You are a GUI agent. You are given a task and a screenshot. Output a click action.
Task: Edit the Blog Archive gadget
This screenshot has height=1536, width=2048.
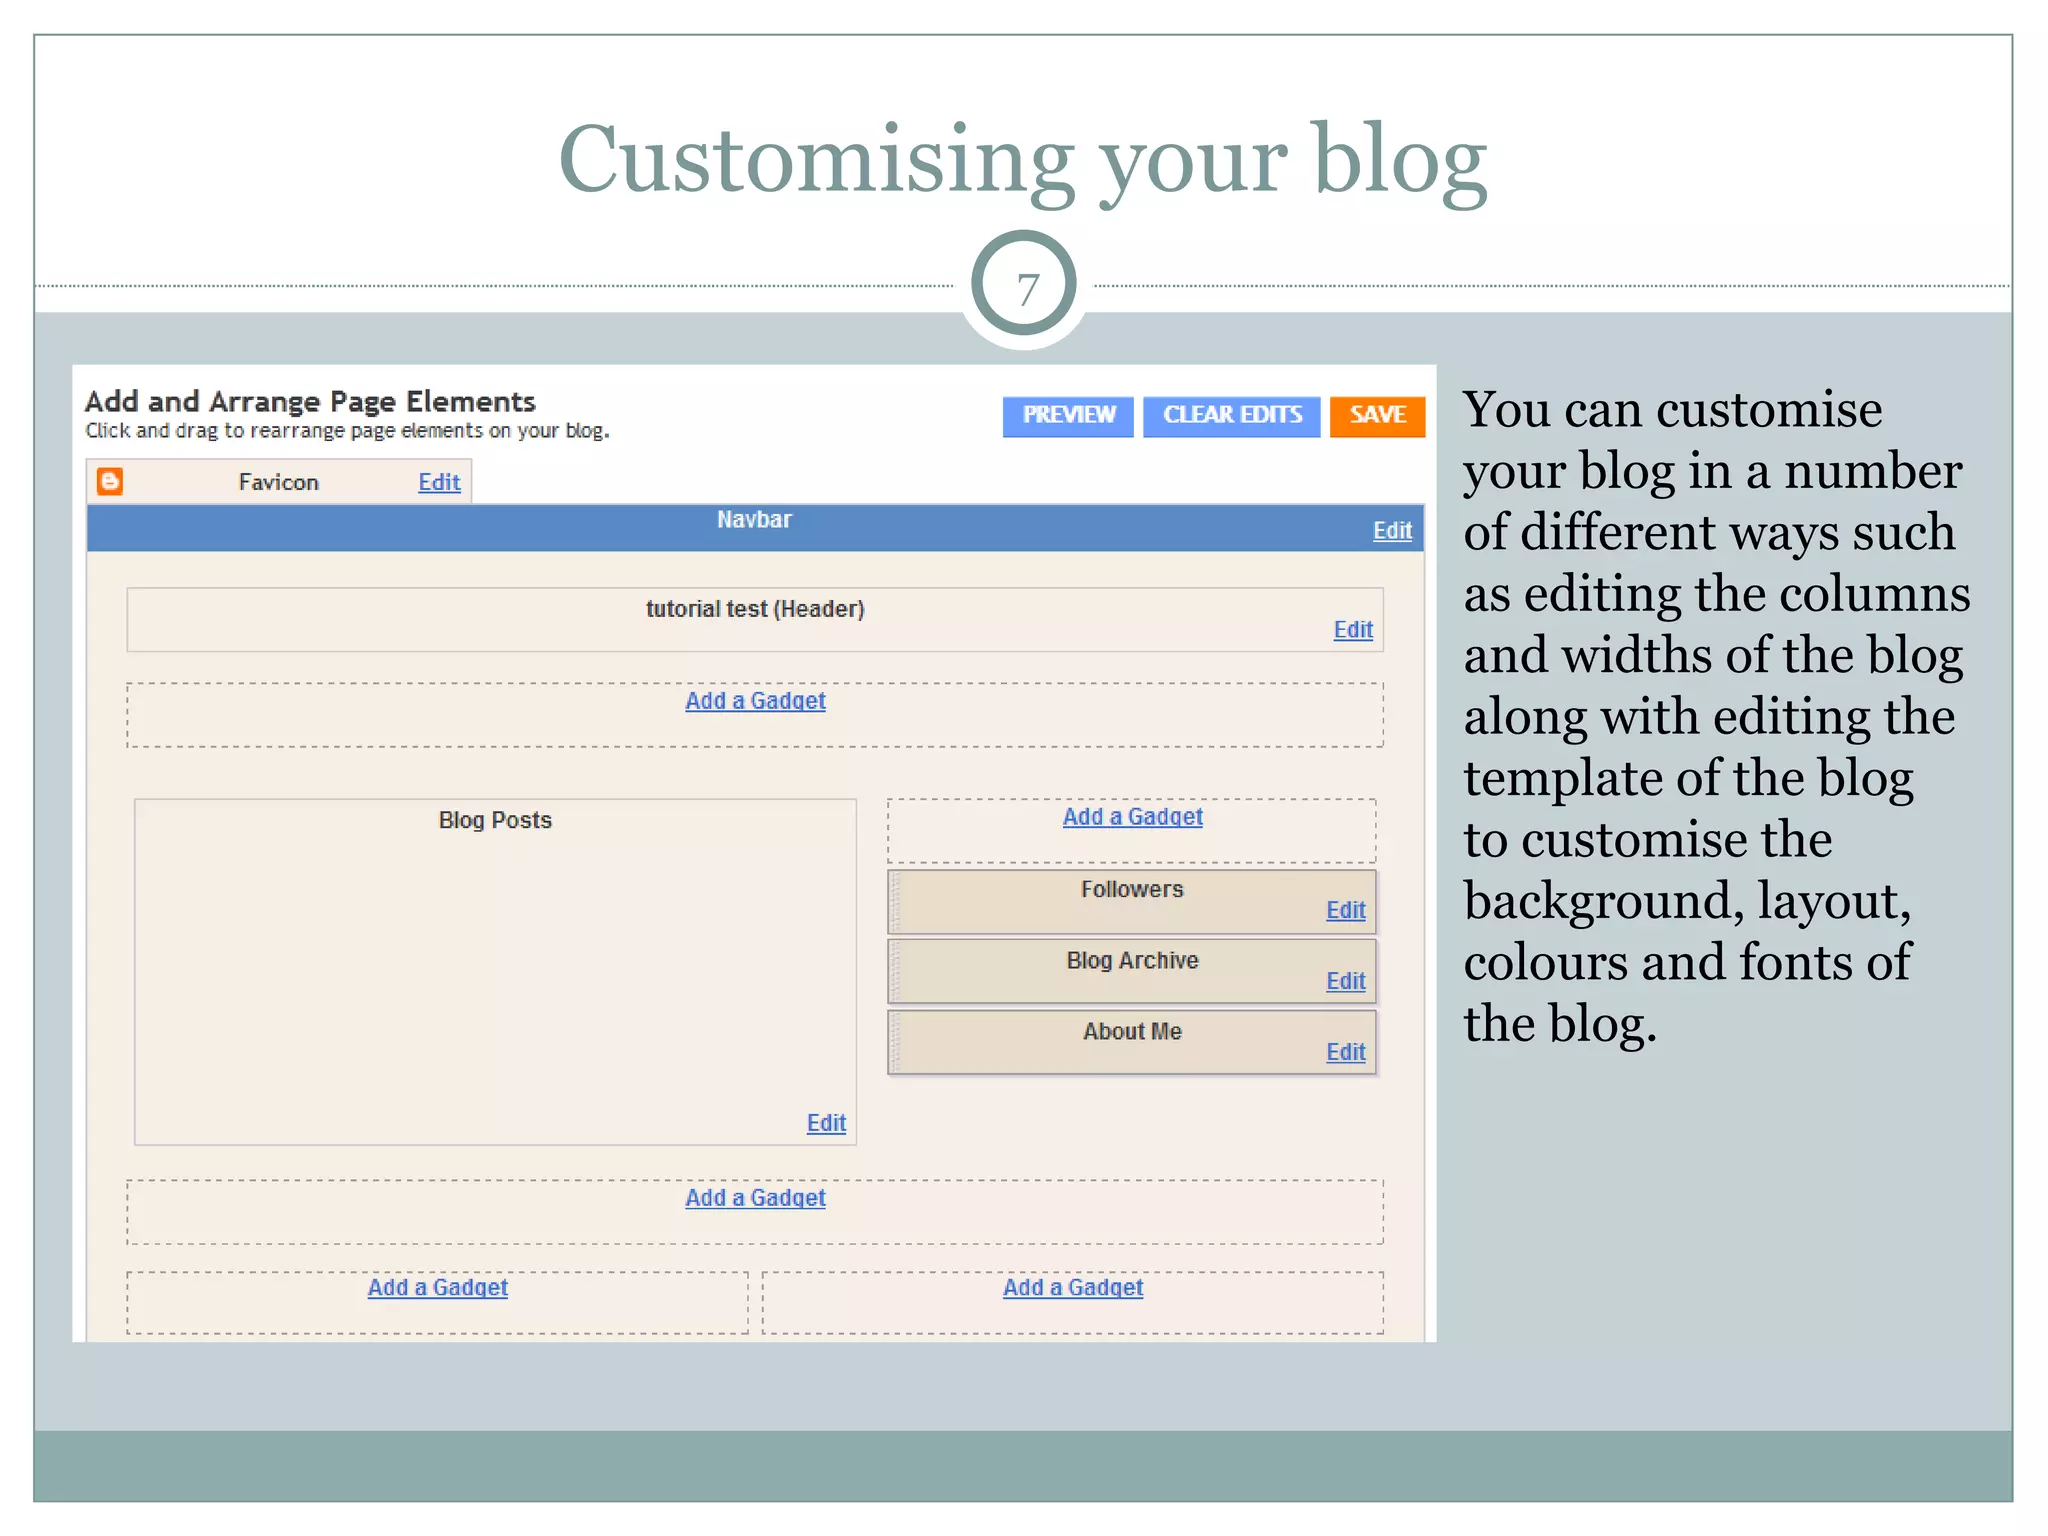tap(1346, 982)
